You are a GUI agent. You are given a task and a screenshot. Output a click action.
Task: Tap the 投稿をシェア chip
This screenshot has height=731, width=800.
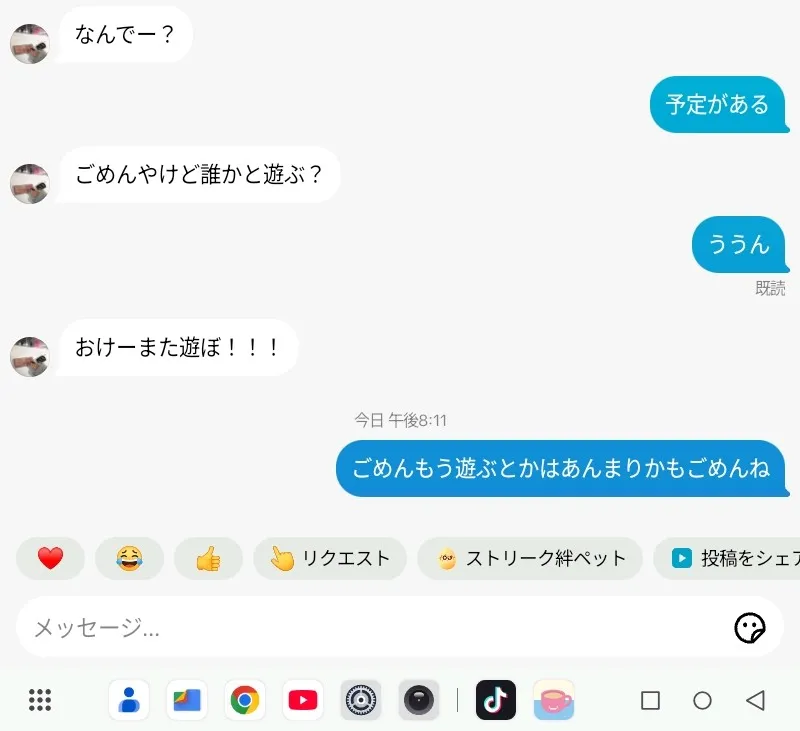tap(727, 558)
